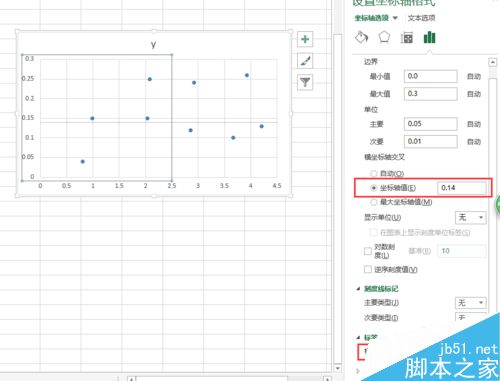Image resolution: width=500 pixels, height=381 pixels.
Task: Open the 次要类型 dropdown
Action: click(x=470, y=317)
